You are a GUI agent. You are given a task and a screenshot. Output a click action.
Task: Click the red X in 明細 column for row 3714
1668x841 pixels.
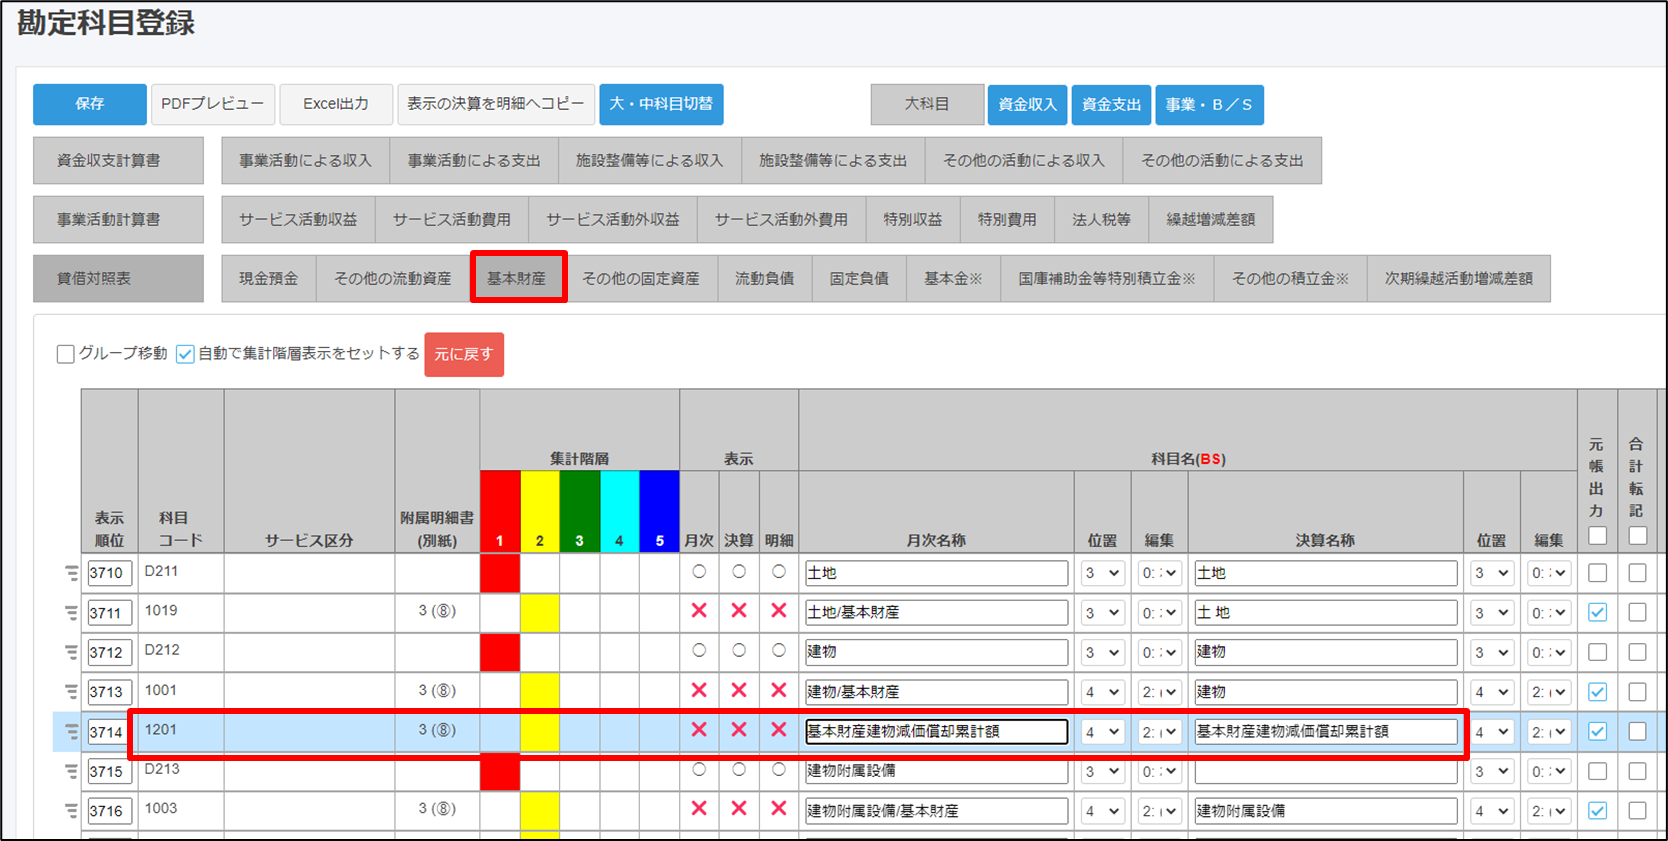(x=779, y=730)
